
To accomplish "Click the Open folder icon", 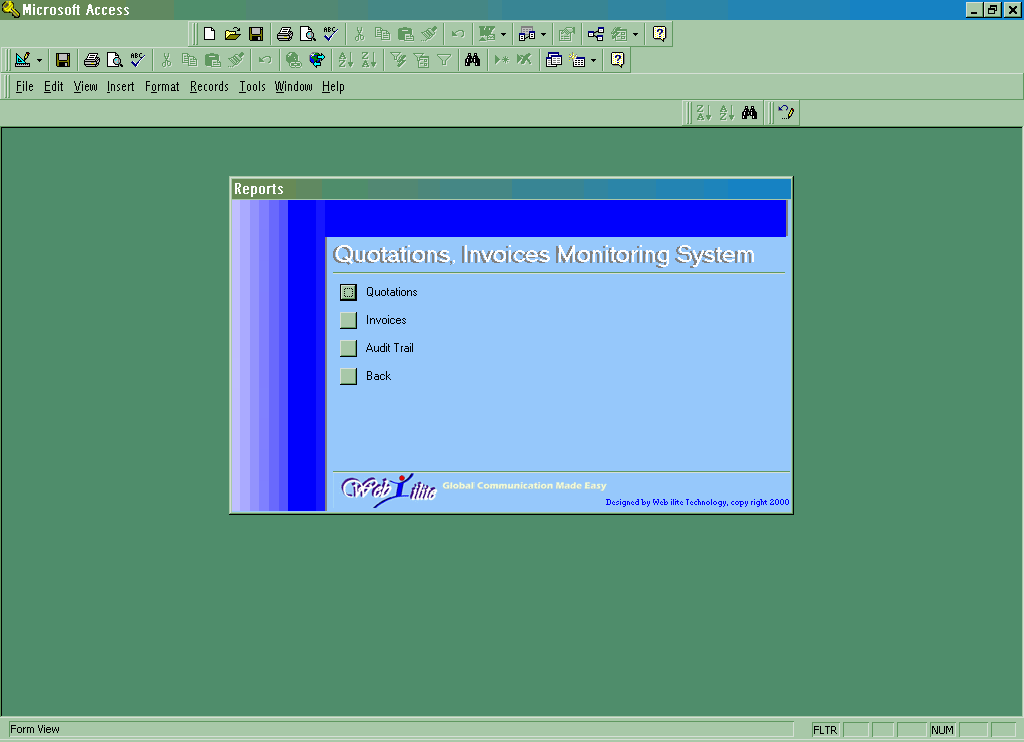I will (x=233, y=34).
